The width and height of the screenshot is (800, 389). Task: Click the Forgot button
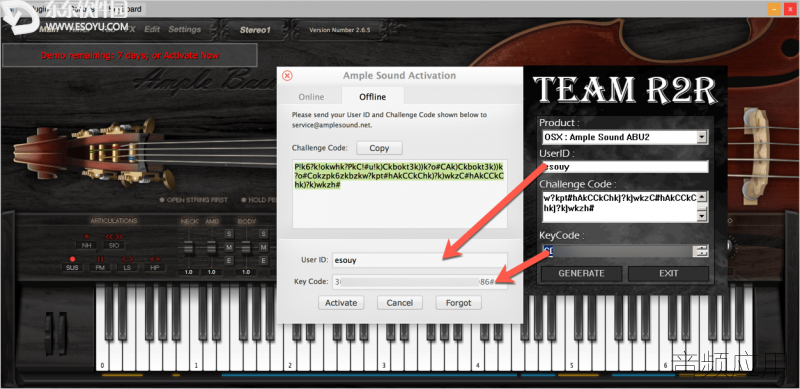pyautogui.click(x=459, y=303)
